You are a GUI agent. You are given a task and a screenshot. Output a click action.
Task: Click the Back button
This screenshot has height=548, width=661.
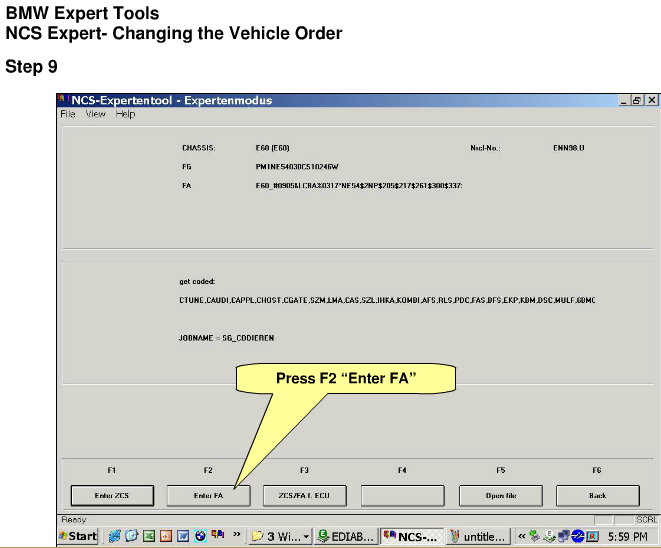tap(598, 496)
